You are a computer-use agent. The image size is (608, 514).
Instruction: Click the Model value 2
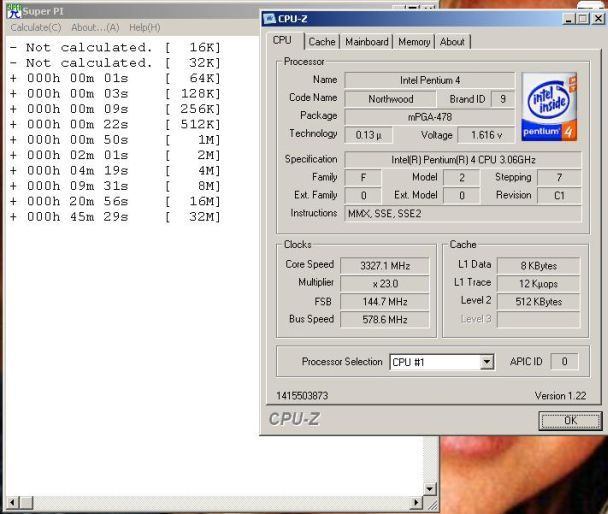461,178
